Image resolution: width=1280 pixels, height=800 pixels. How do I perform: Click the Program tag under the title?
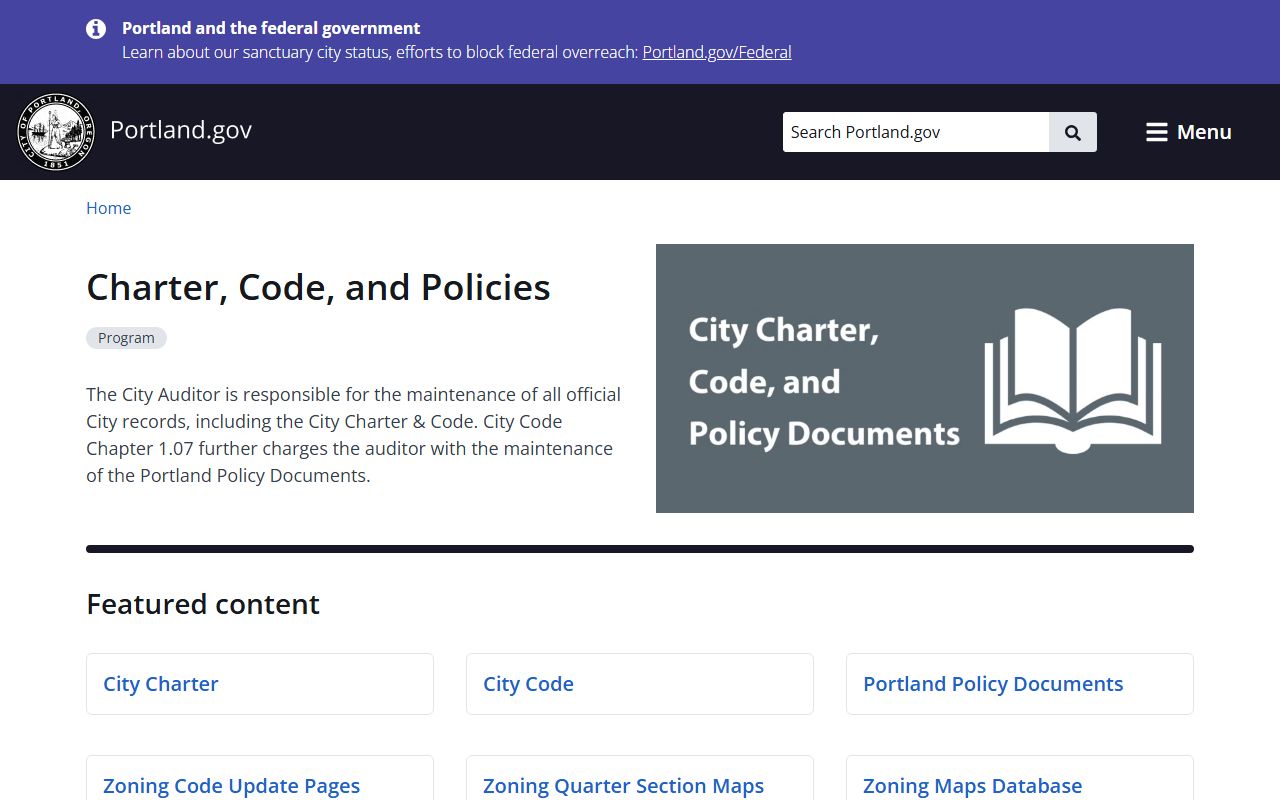[126, 338]
